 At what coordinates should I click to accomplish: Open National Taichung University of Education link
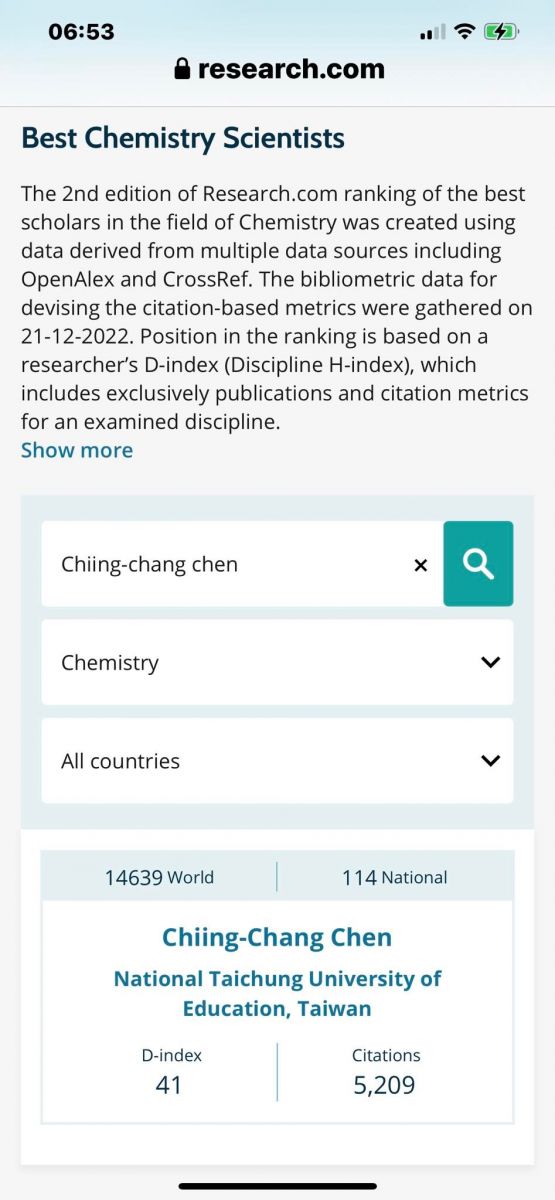point(277,993)
